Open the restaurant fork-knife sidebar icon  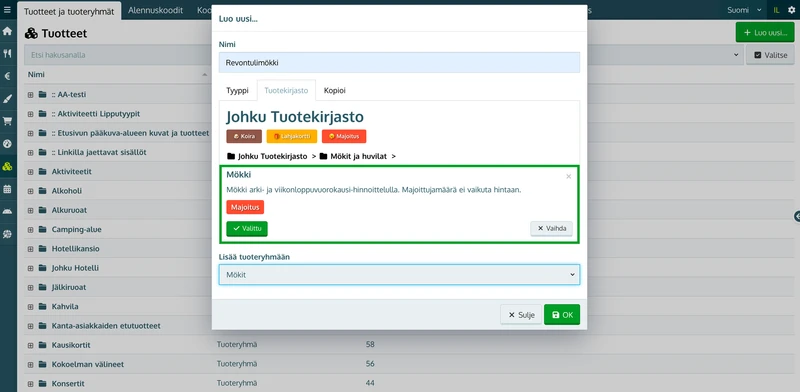click(7, 54)
